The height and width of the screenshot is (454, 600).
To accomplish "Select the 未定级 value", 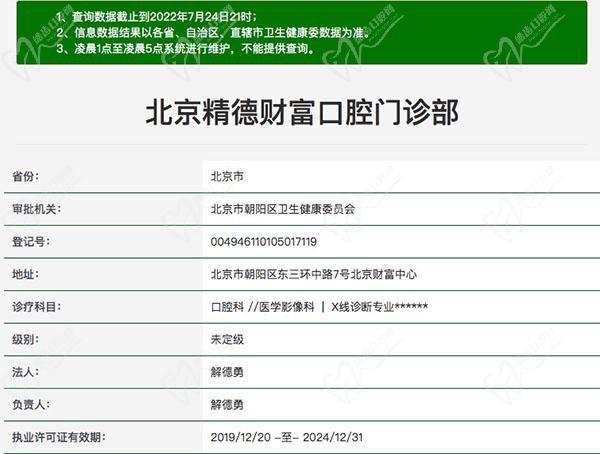I will pyautogui.click(x=227, y=340).
